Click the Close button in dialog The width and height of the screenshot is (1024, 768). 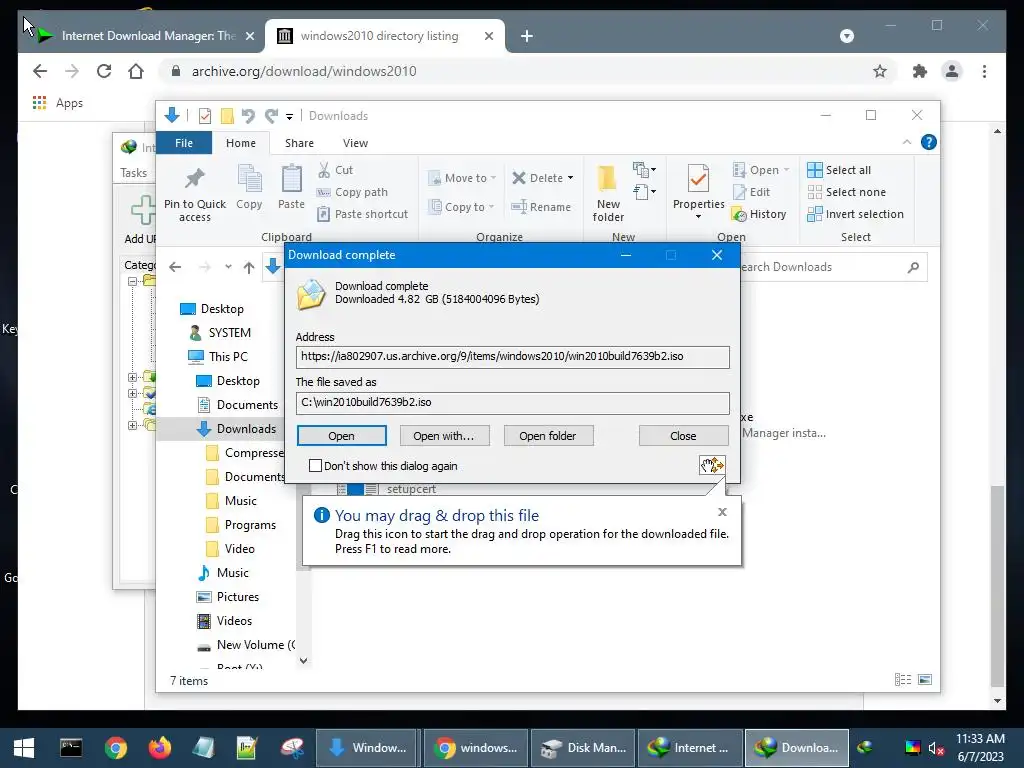[683, 436]
